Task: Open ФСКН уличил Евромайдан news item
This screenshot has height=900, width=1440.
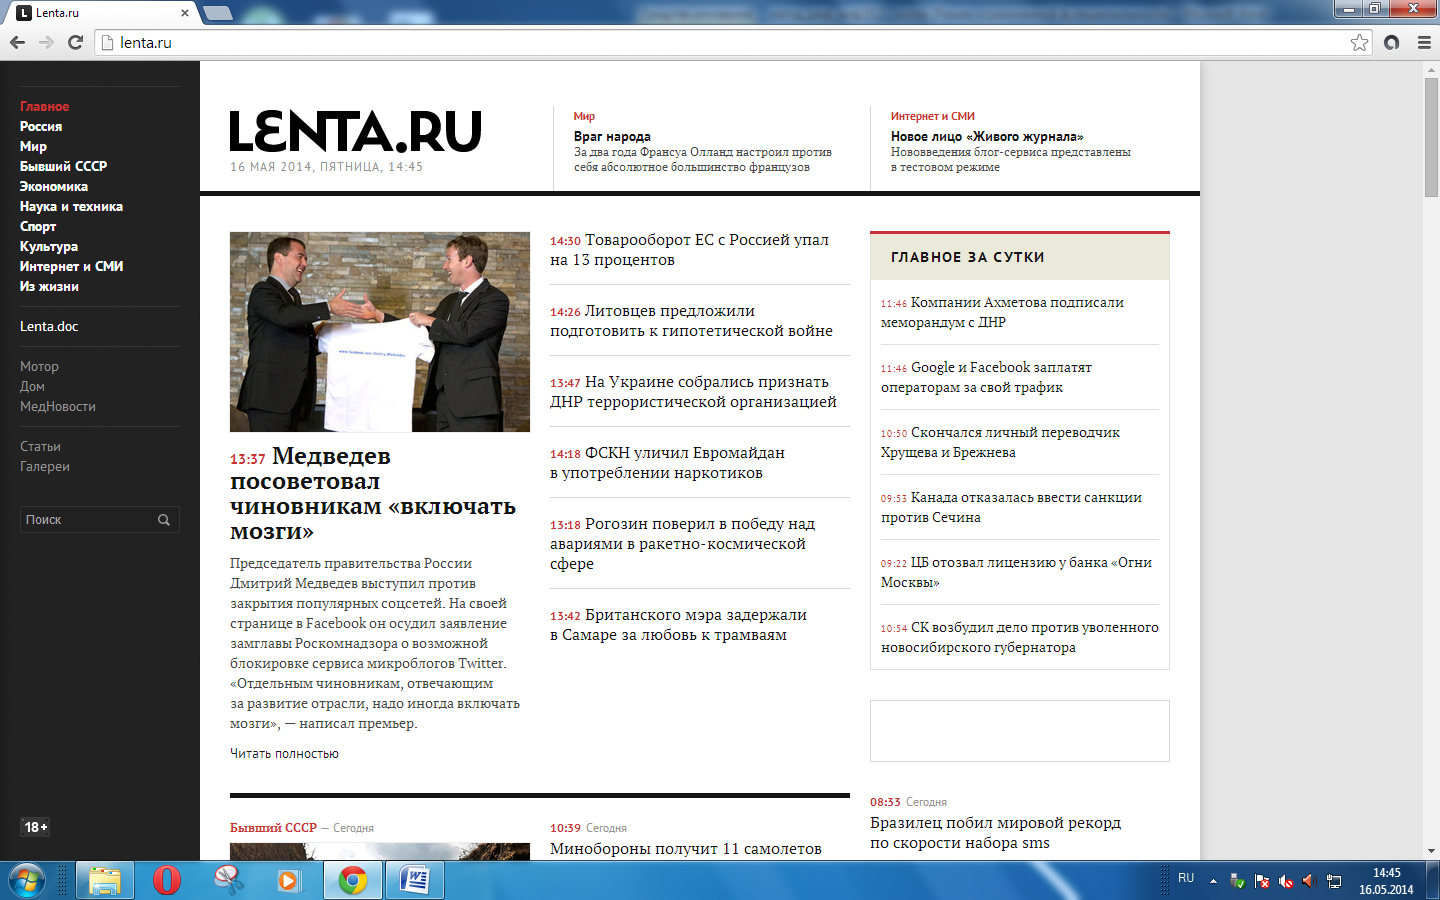Action: pyautogui.click(x=667, y=463)
